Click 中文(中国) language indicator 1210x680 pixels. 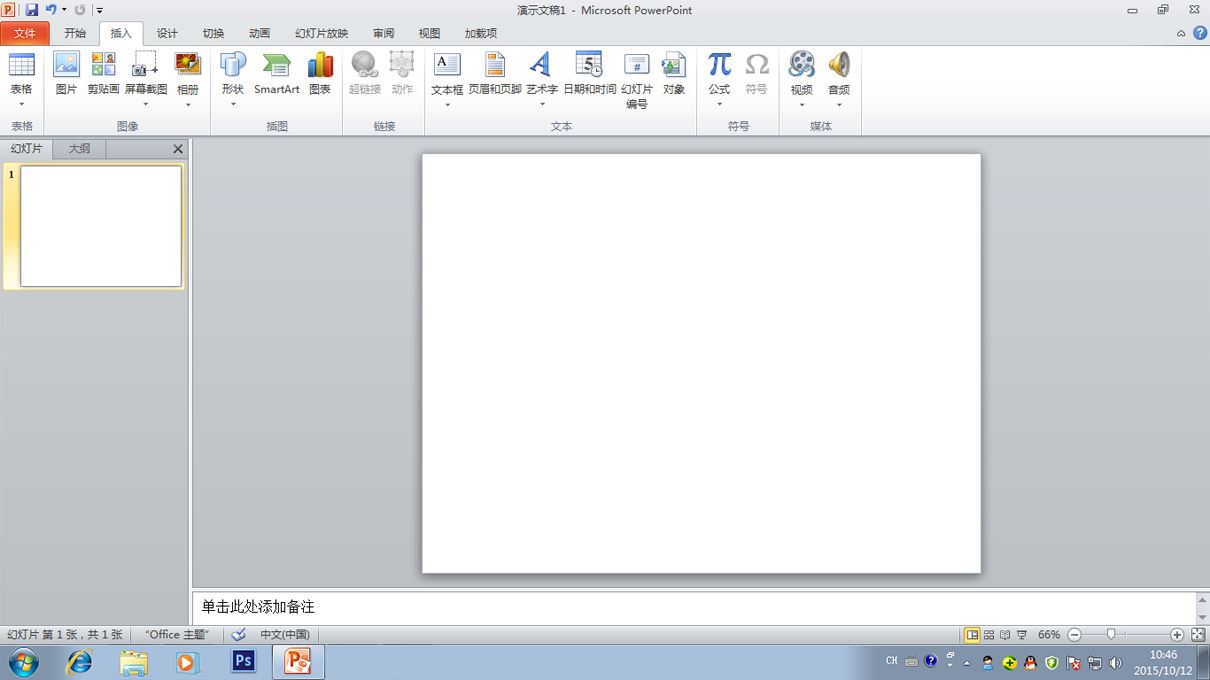pyautogui.click(x=285, y=635)
